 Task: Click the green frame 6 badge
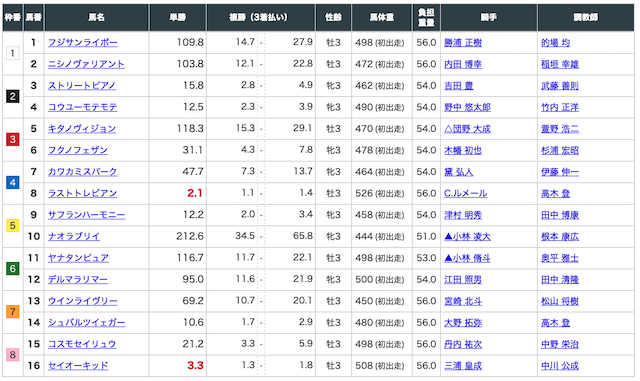[x=13, y=269]
